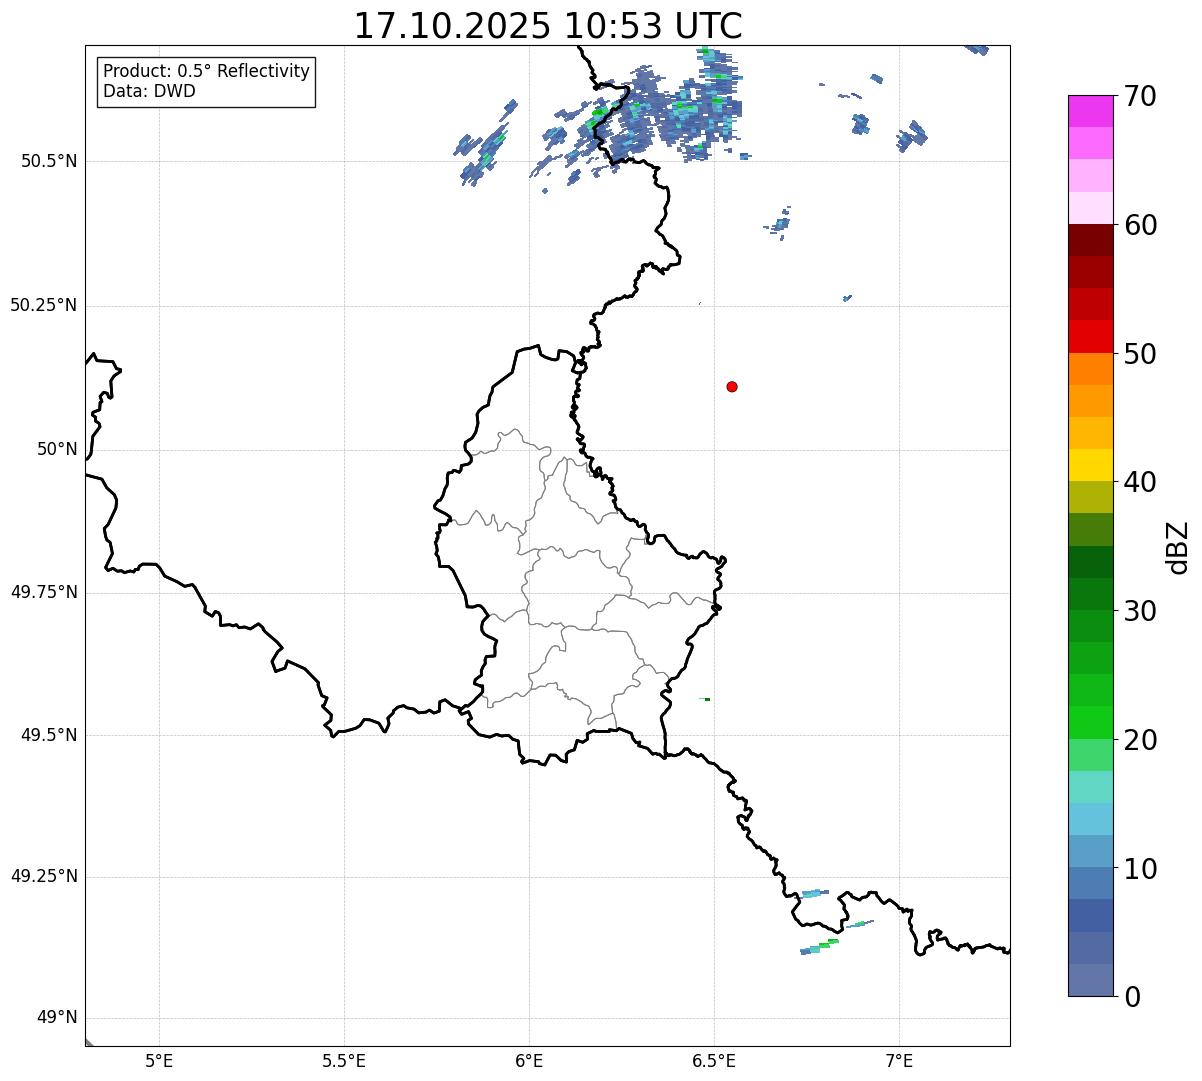Click the red station marker dot
Screen dimensions: 1202x1081
(732, 386)
